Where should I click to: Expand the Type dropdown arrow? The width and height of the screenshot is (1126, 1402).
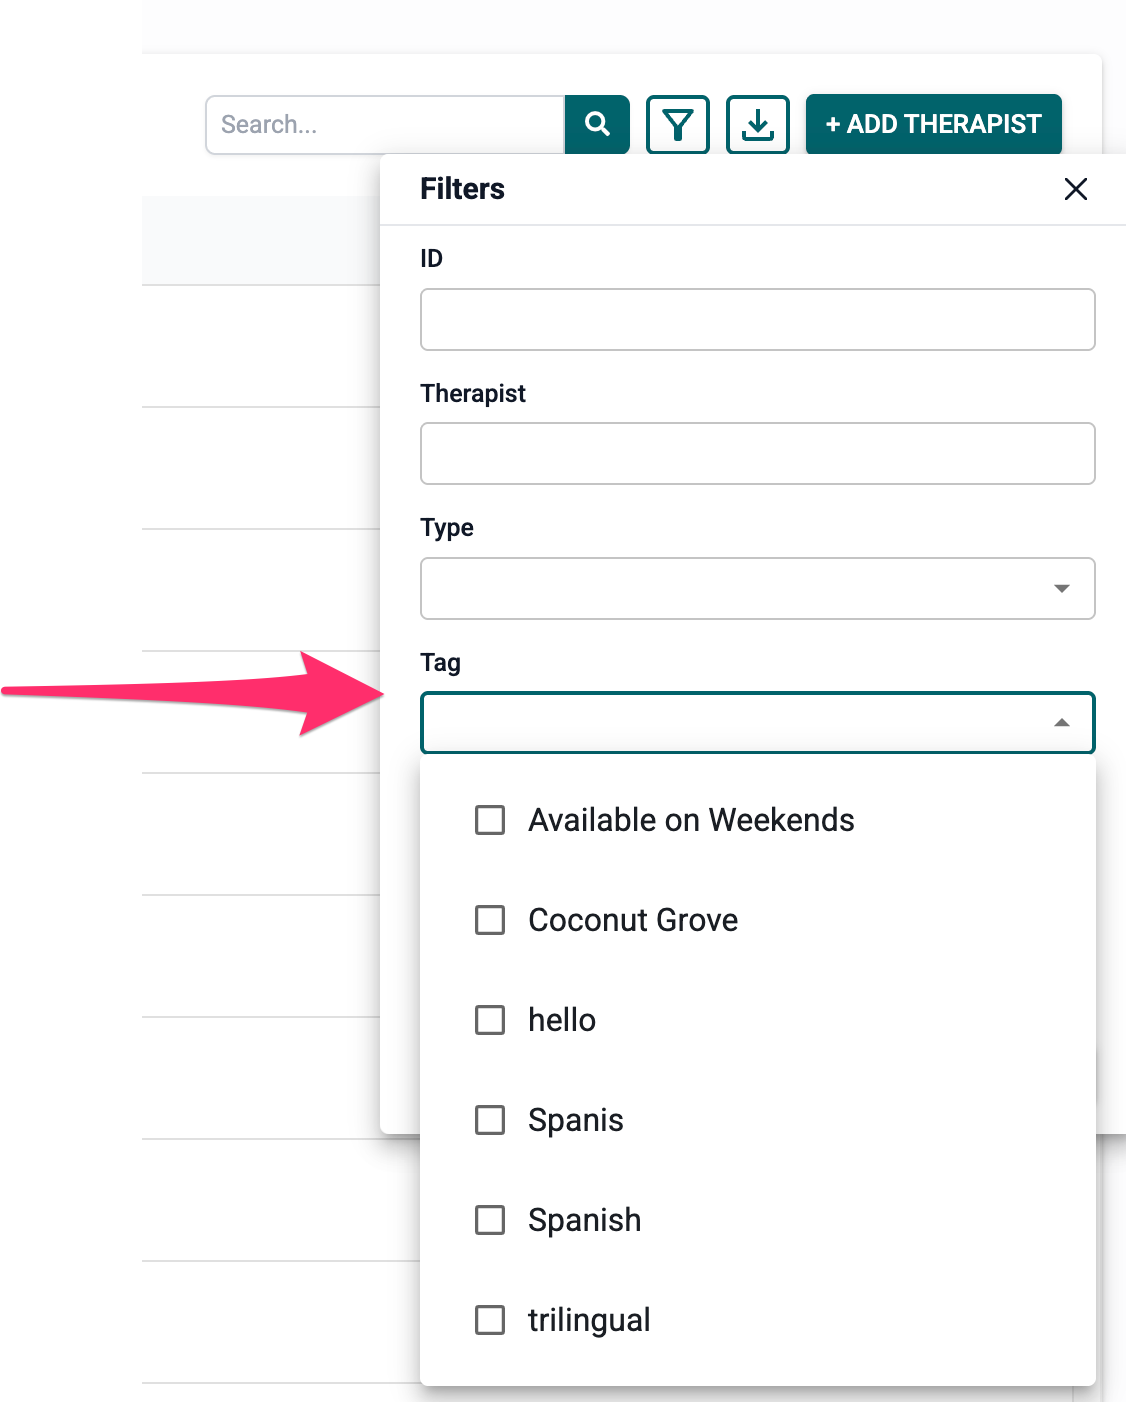point(1062,588)
